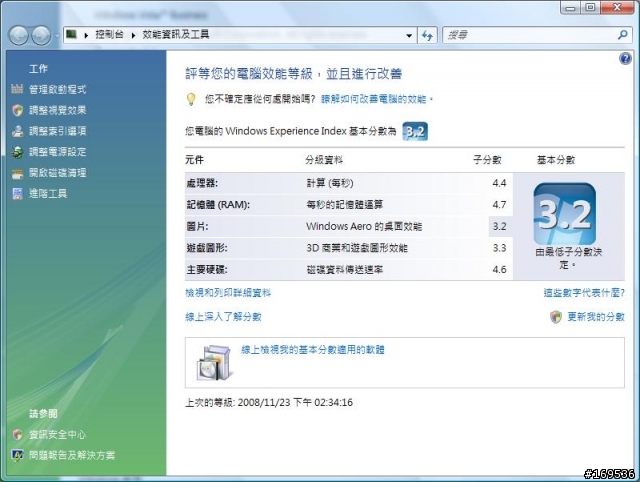Select the 記憶體 (RAM) row
This screenshot has height=482, width=640.
(349, 205)
